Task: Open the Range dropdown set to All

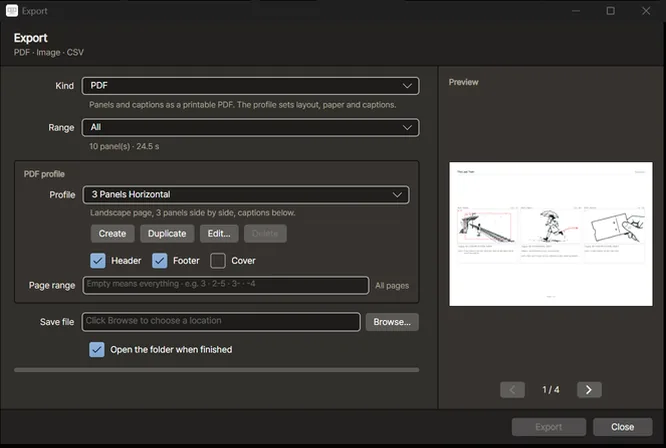Action: coord(250,127)
